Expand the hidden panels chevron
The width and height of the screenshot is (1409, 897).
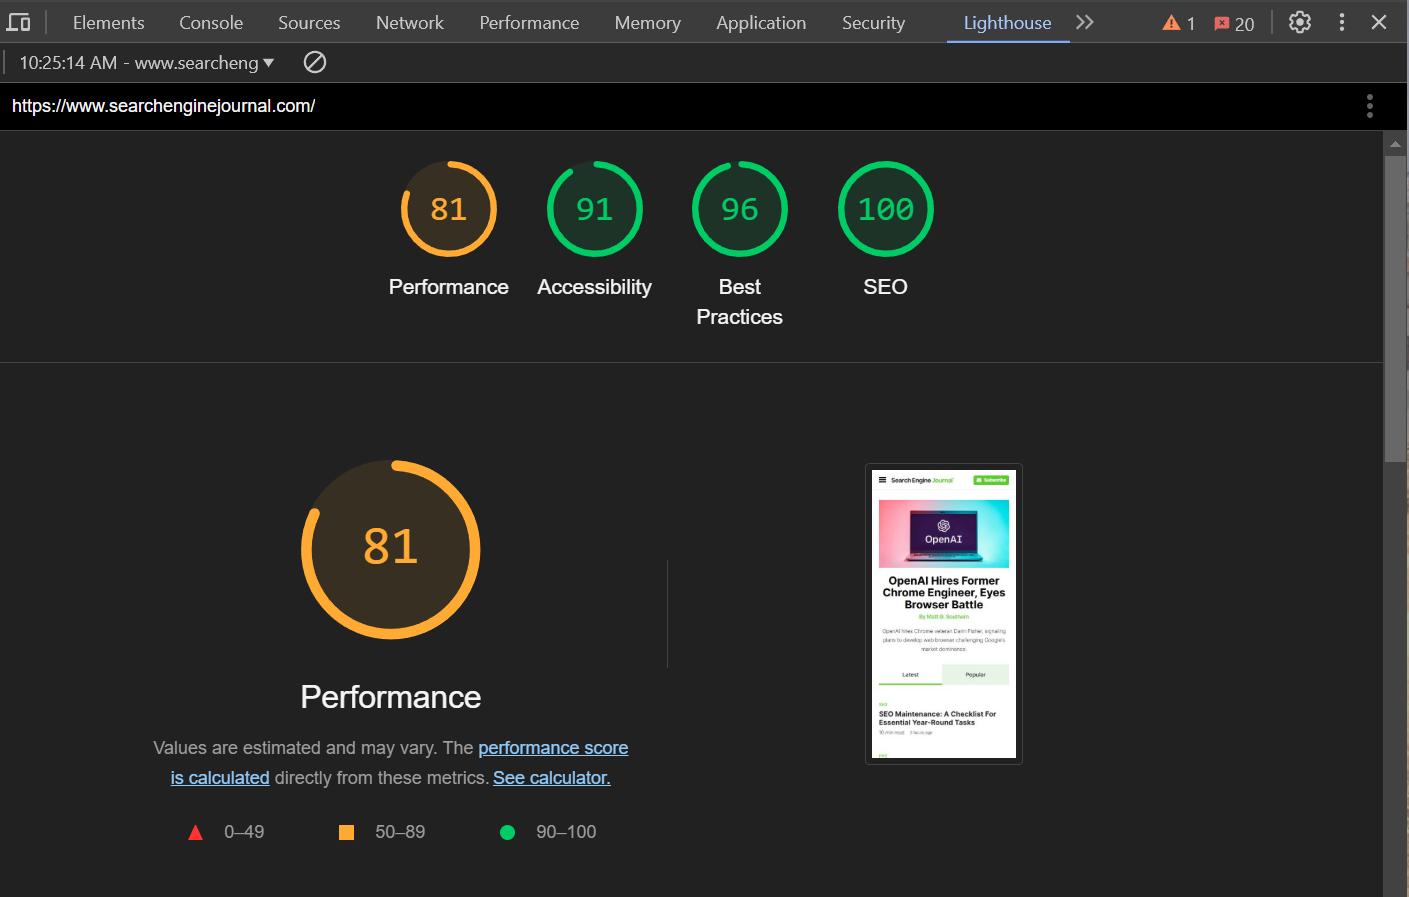coord(1085,22)
